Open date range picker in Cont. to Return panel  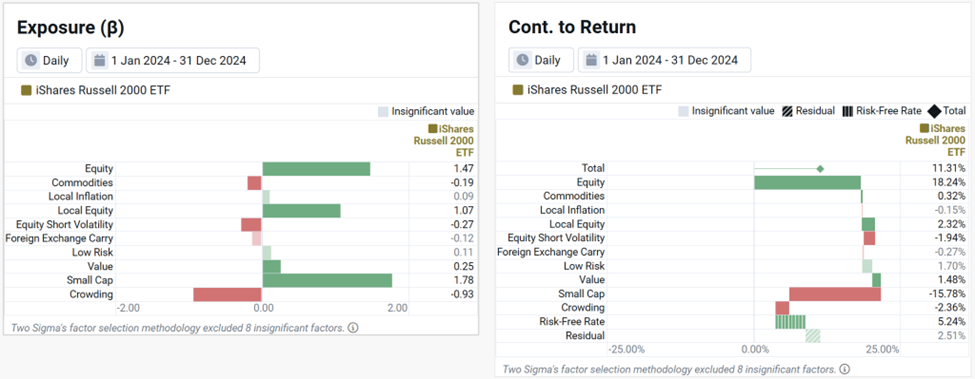coord(664,60)
